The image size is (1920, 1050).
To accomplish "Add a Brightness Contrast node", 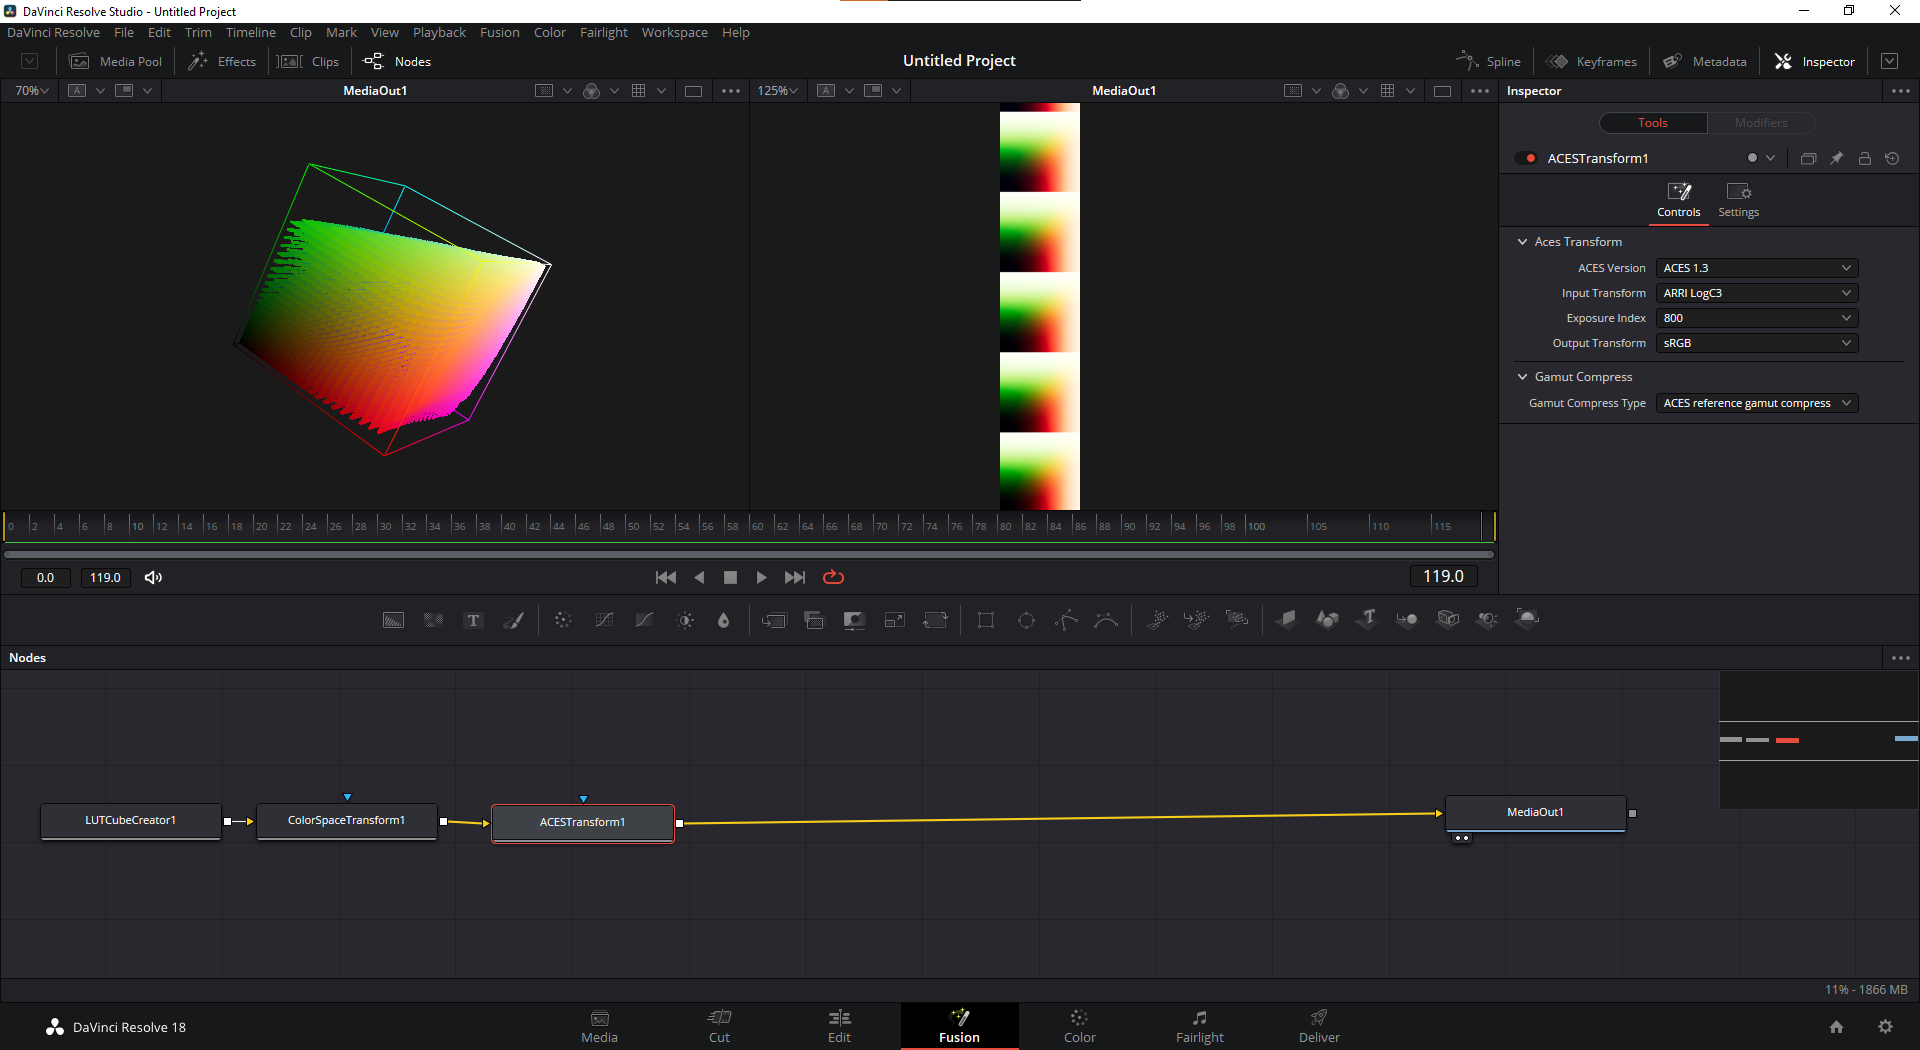I will tap(685, 621).
